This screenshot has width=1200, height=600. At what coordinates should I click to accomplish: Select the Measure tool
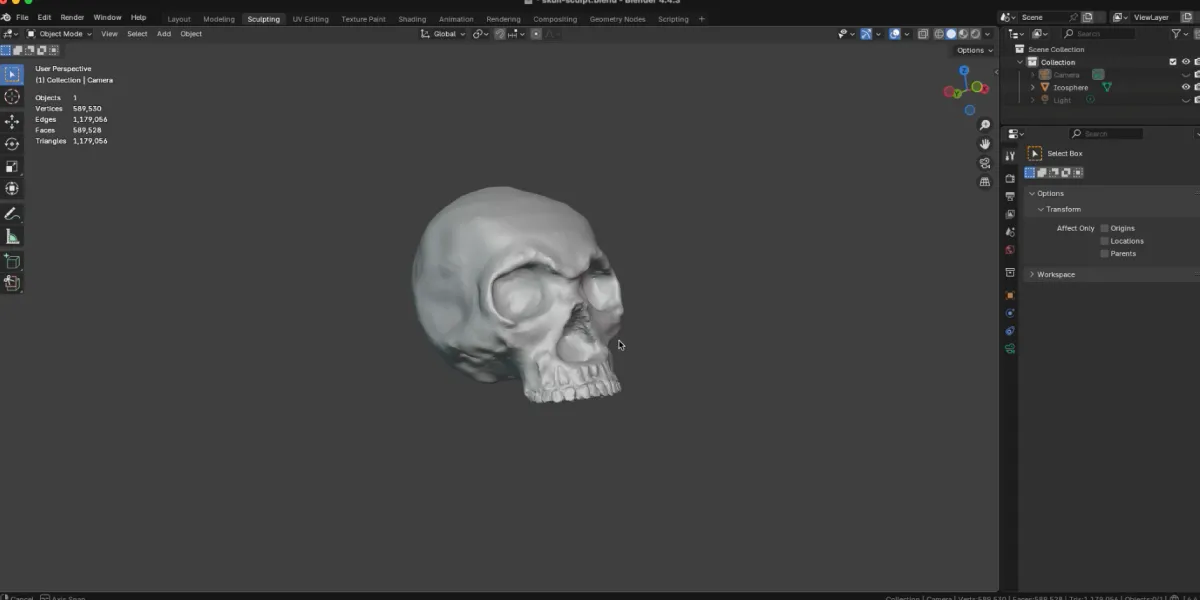coord(12,236)
